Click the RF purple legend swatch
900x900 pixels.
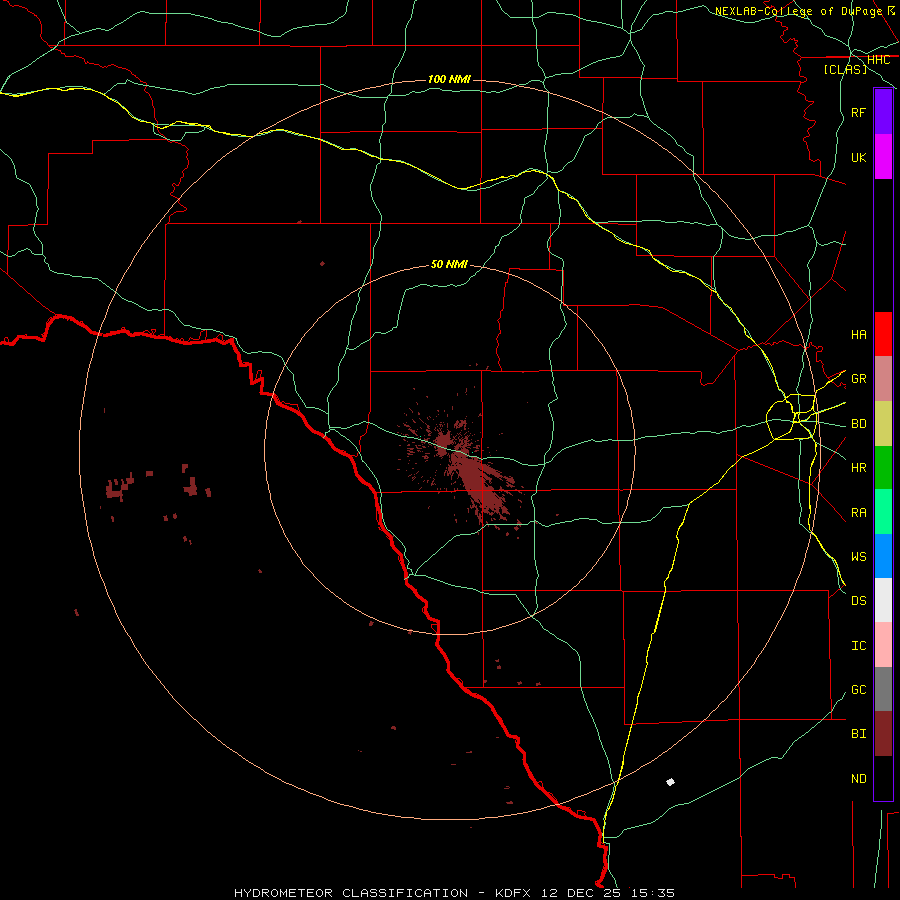pos(883,112)
